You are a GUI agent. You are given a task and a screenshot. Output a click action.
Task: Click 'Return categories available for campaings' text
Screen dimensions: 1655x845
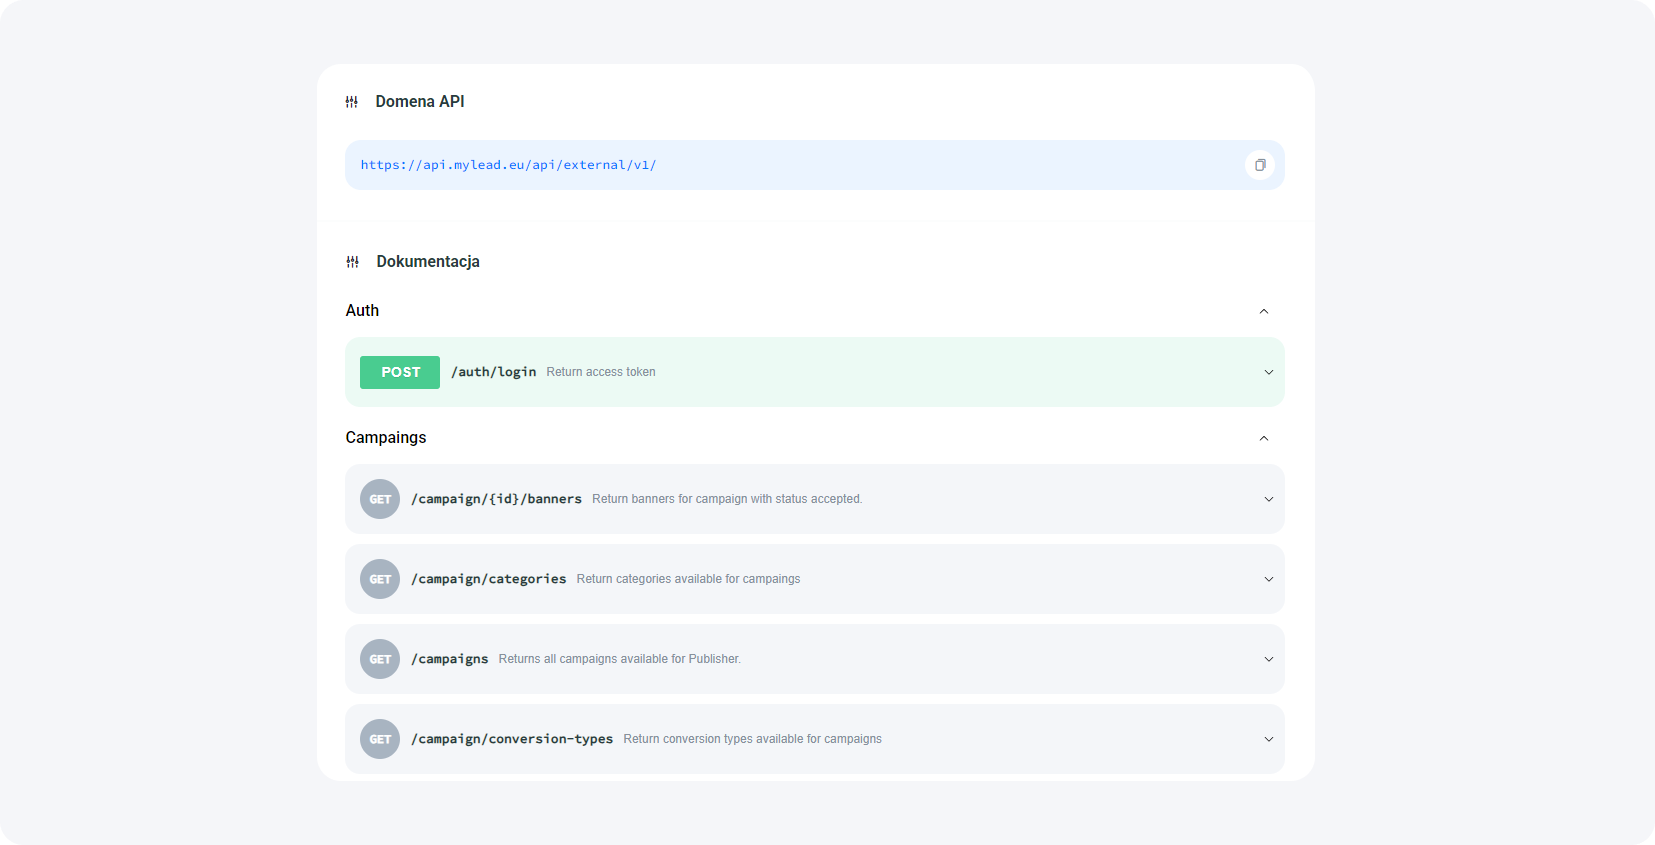[688, 579]
